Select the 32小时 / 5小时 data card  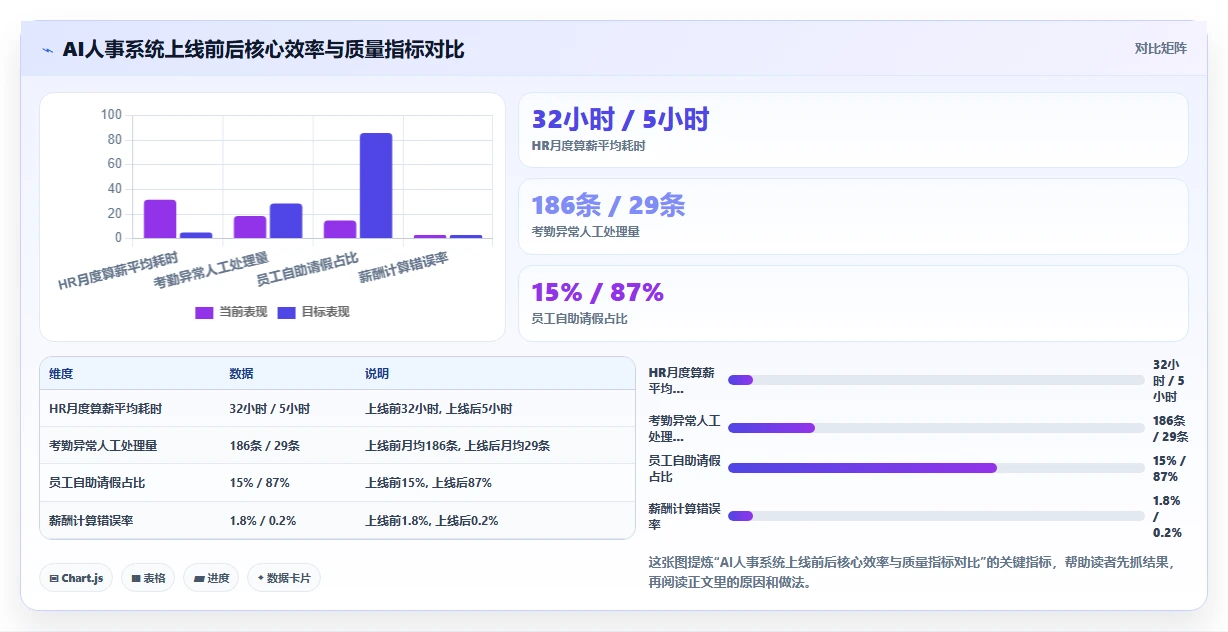coord(853,130)
